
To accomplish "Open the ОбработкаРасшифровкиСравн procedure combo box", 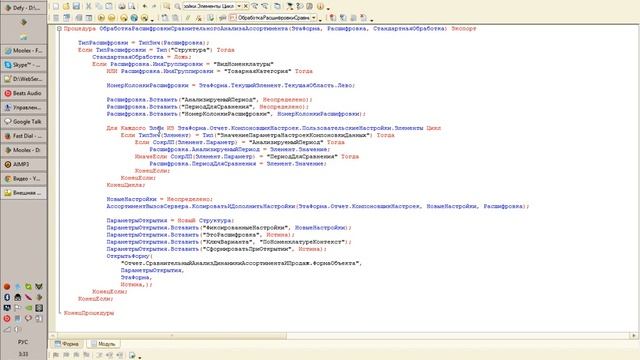I will pos(277,18).
